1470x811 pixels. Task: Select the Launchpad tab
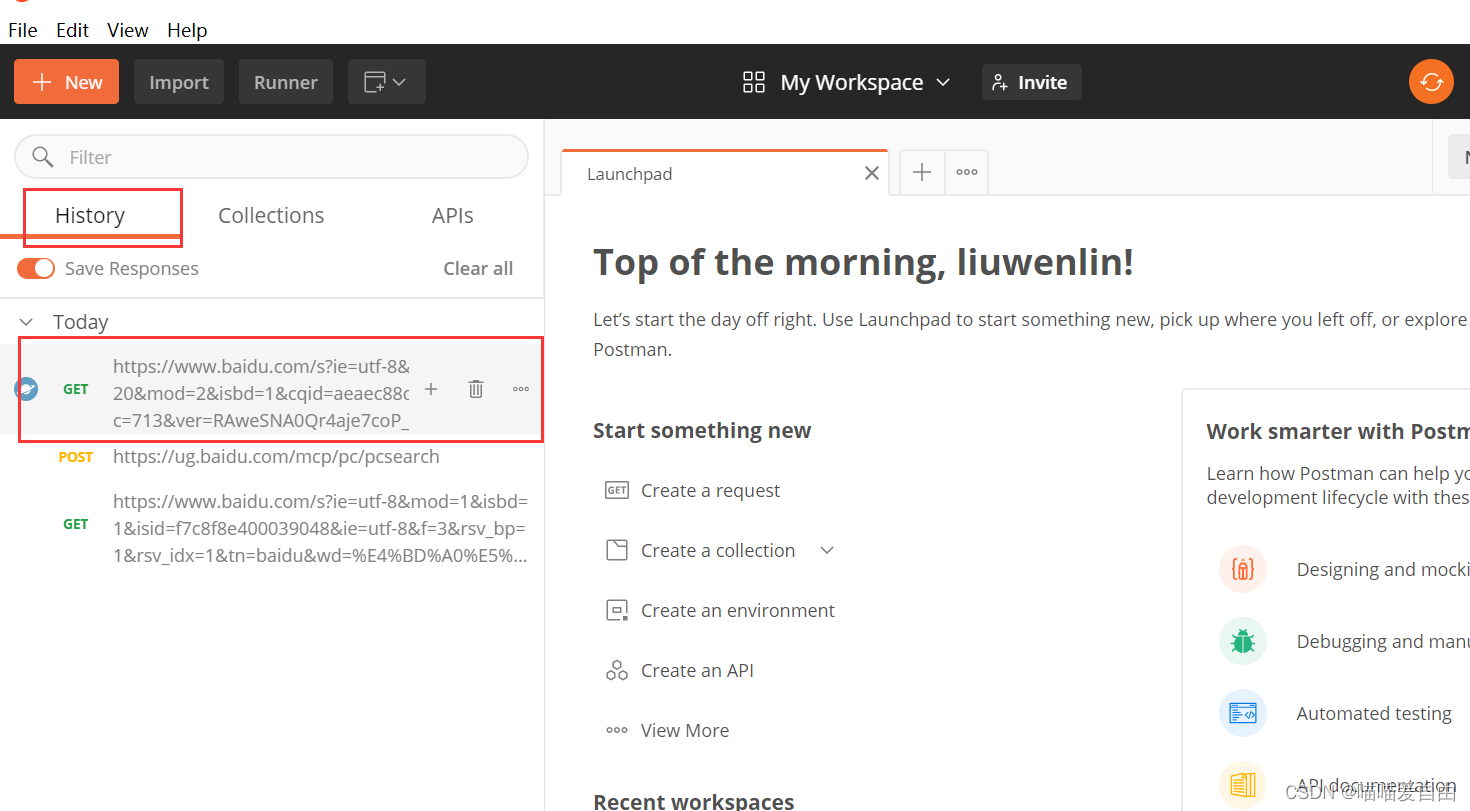tap(724, 173)
